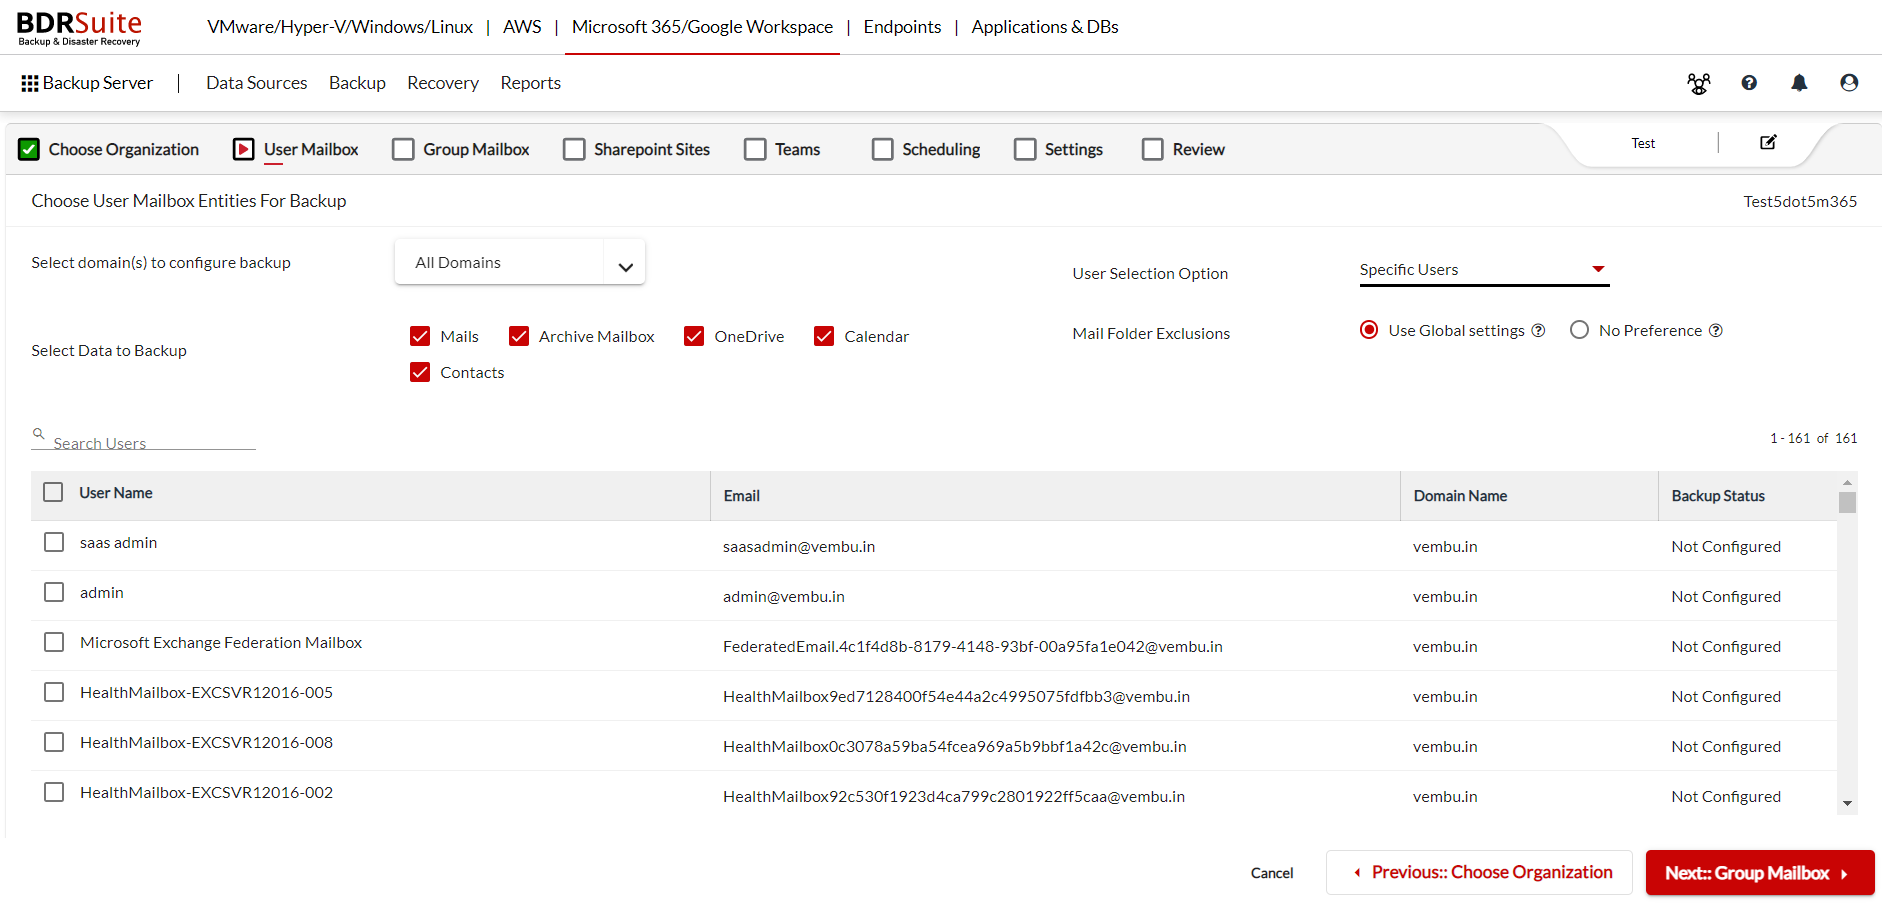Click the Cancel button
This screenshot has height=920, width=1882.
click(1272, 873)
